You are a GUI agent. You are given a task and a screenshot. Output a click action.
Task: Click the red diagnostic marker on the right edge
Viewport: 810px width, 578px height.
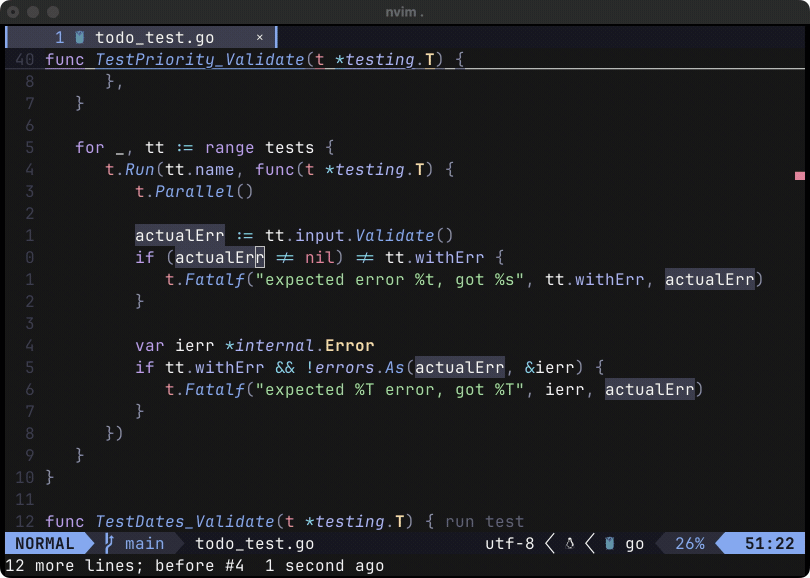click(799, 175)
